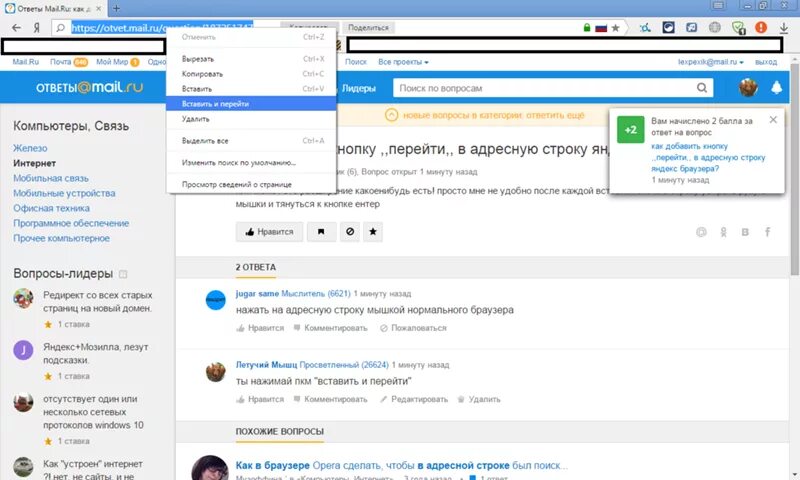Viewport: 800px width, 480px height.
Task: Click refresh icon in новые вопросы banner
Action: click(391, 115)
